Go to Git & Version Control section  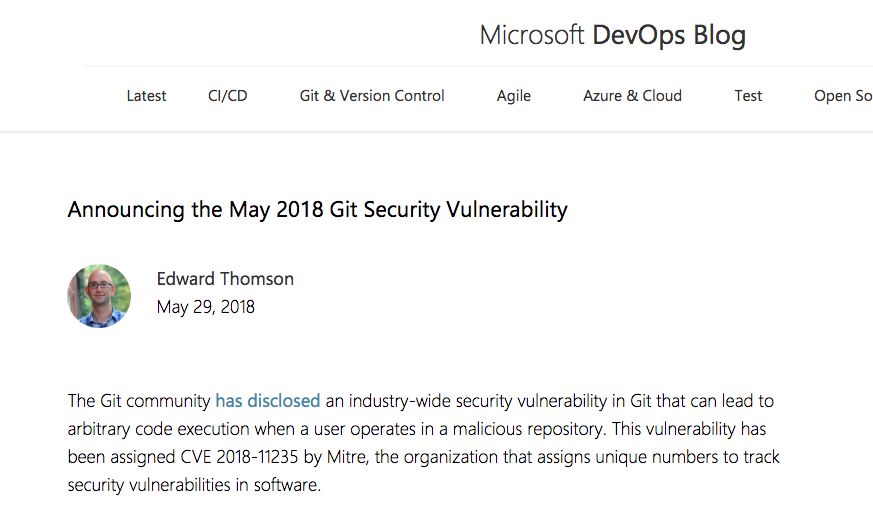(x=372, y=96)
